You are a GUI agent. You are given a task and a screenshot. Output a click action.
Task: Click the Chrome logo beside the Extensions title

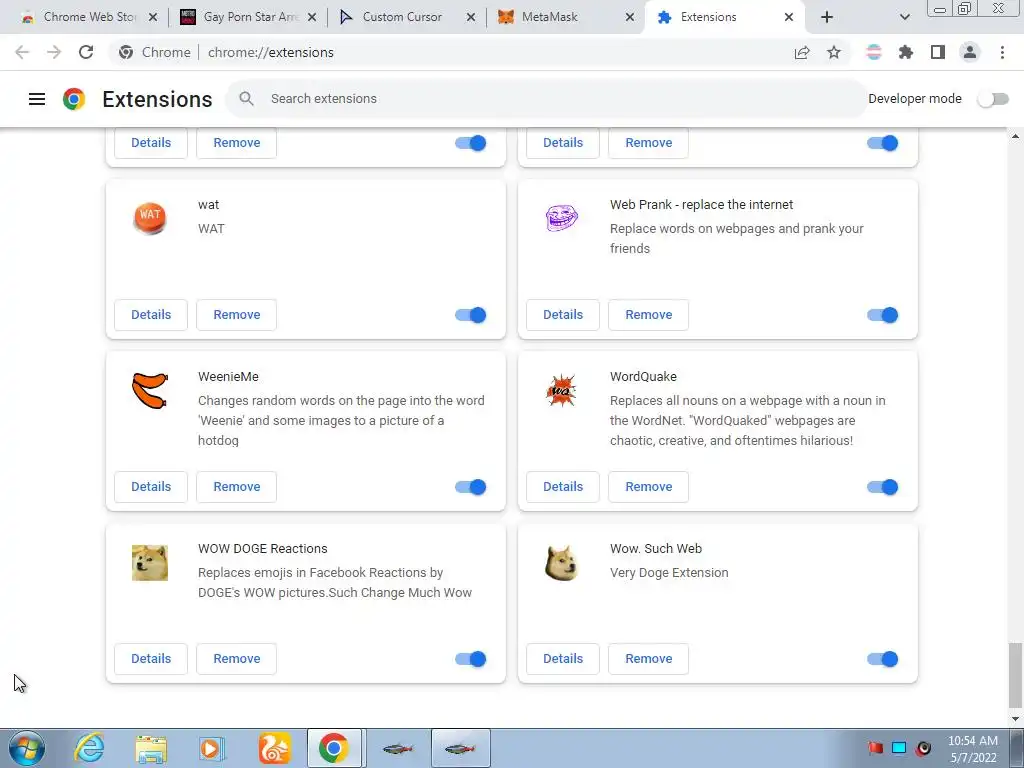point(74,99)
